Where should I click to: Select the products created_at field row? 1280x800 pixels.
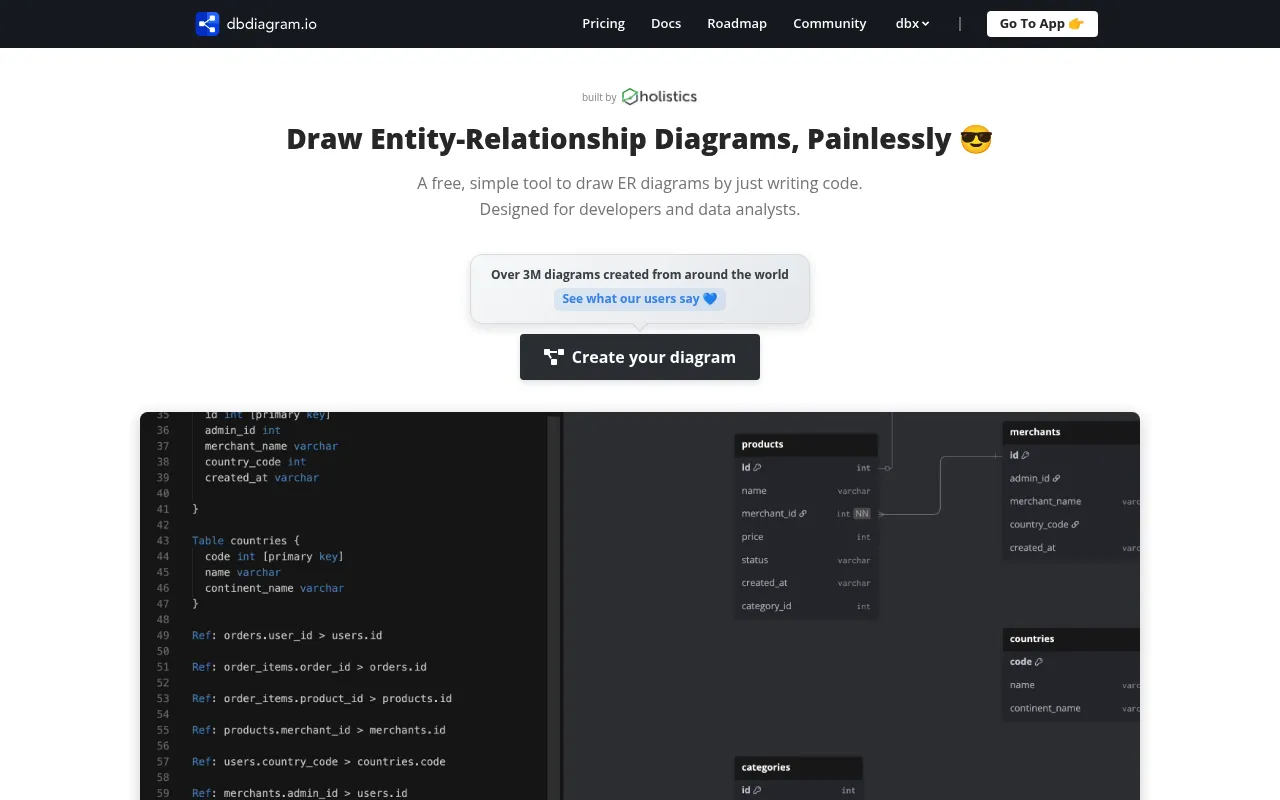(806, 583)
